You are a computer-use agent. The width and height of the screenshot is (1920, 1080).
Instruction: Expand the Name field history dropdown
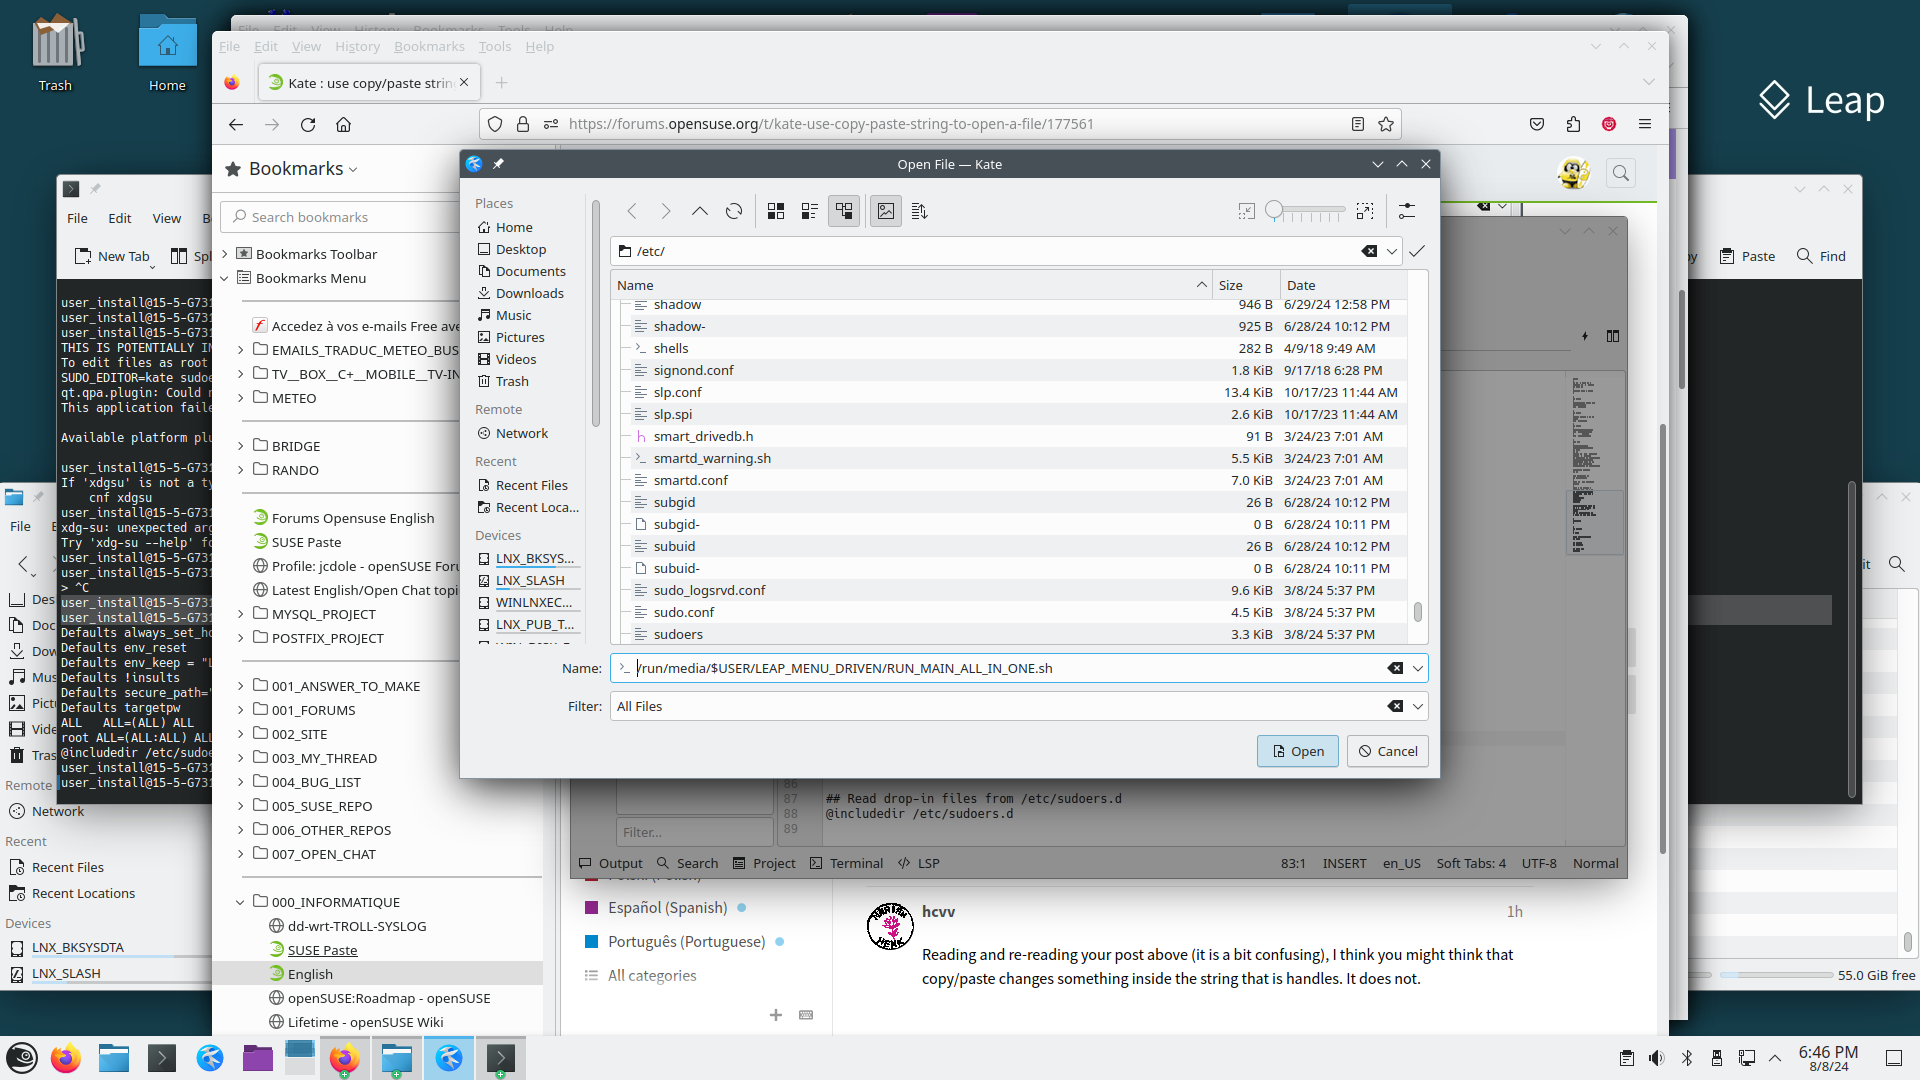tap(1417, 668)
